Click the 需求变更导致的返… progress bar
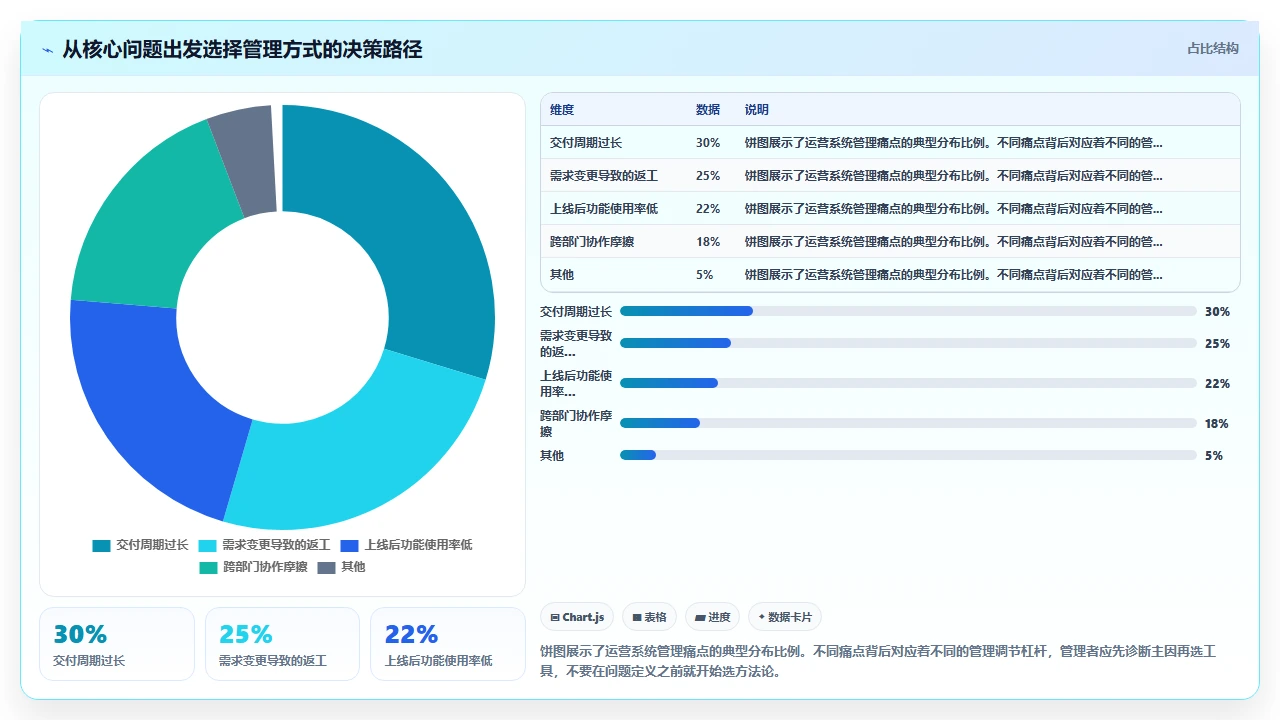 (x=908, y=343)
